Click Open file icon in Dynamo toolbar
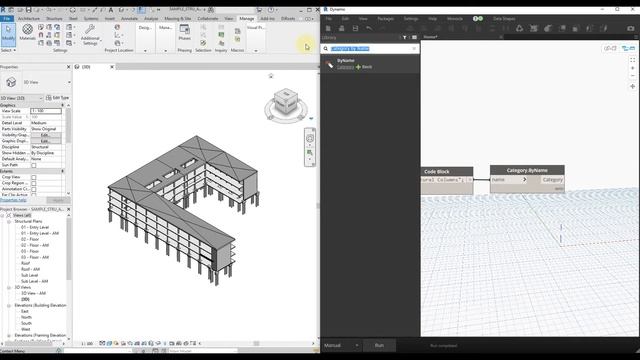Viewport: 640px width, 360px height. [342, 28]
